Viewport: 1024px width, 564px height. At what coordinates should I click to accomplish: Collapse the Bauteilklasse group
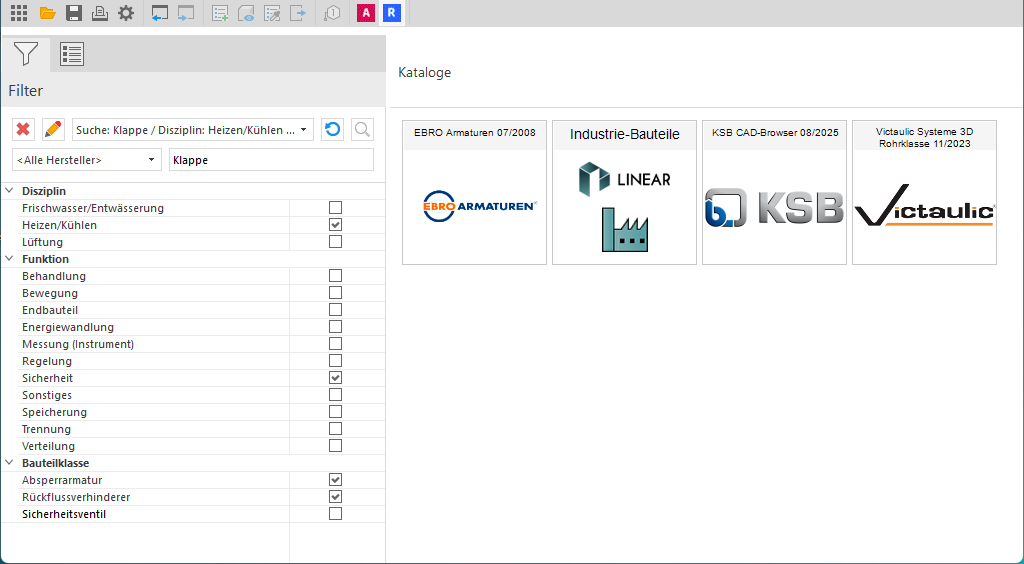pos(10,463)
